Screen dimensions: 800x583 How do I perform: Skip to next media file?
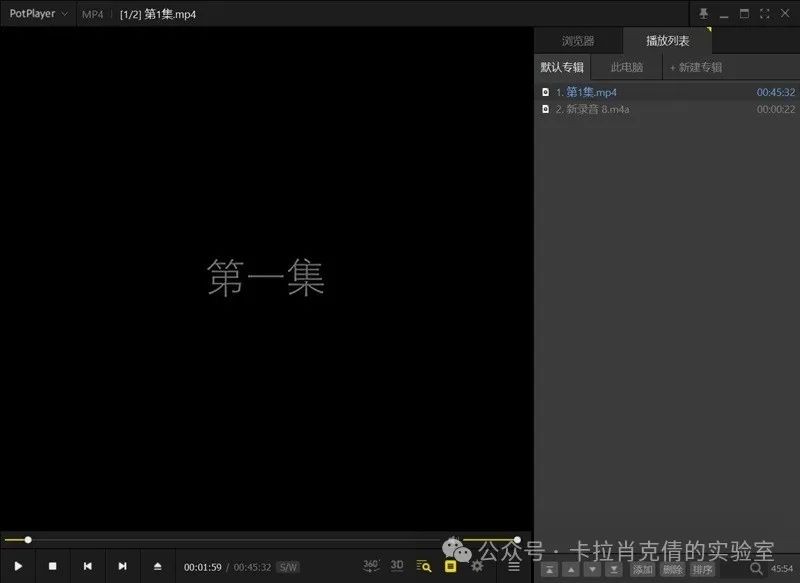click(x=122, y=567)
